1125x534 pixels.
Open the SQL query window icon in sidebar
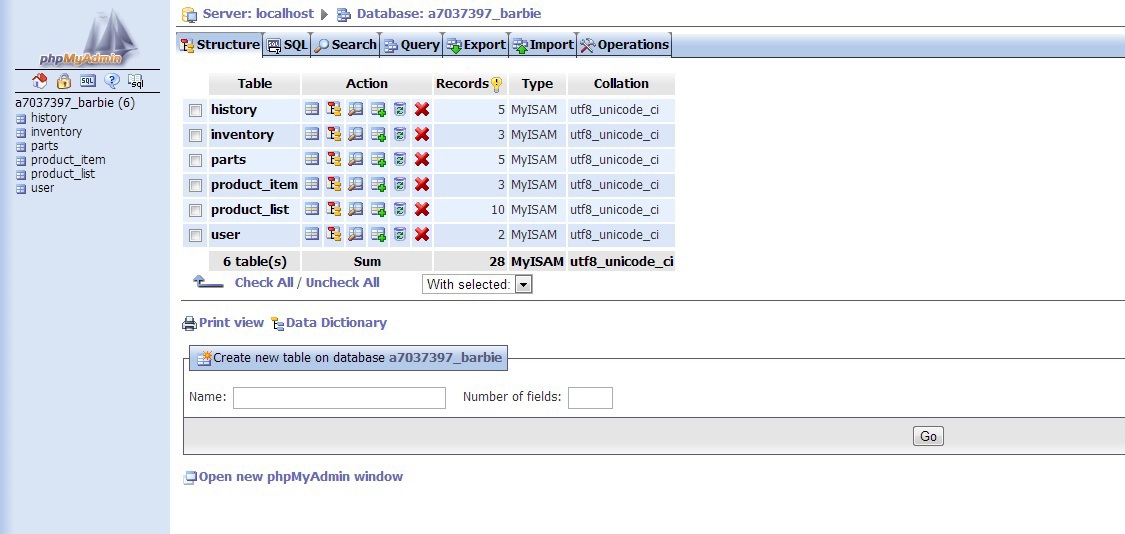pyautogui.click(x=88, y=81)
